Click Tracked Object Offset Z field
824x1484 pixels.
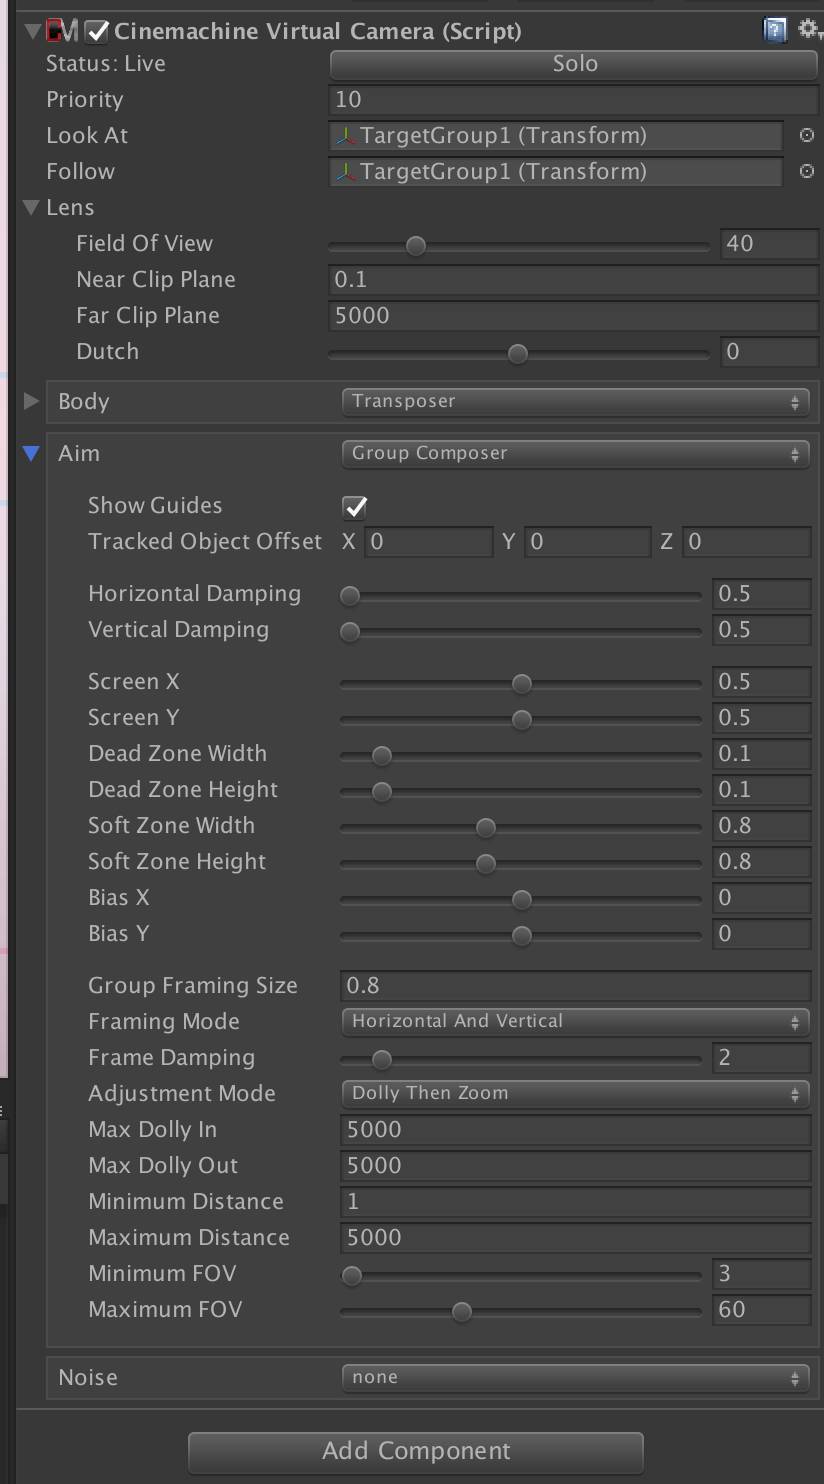(747, 542)
